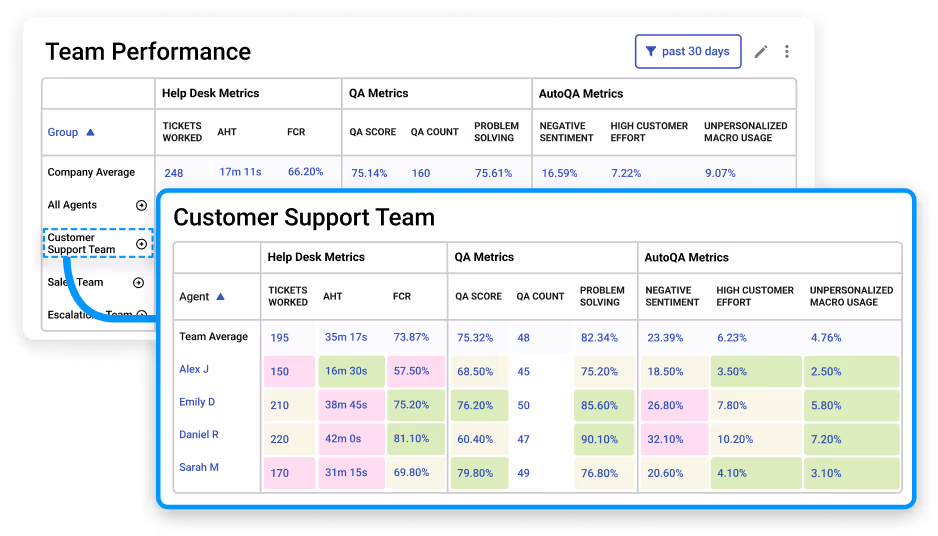Open Alex J agent link
The width and height of the screenshot is (938, 536).
coord(194,369)
